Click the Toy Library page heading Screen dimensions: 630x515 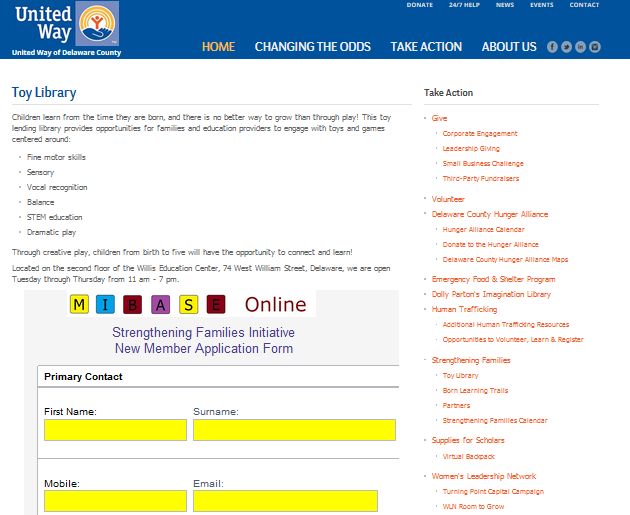[44, 92]
